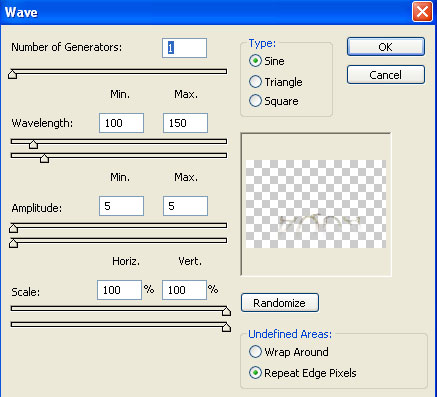The height and width of the screenshot is (397, 437).
Task: Click the Randomize button
Action: click(280, 303)
